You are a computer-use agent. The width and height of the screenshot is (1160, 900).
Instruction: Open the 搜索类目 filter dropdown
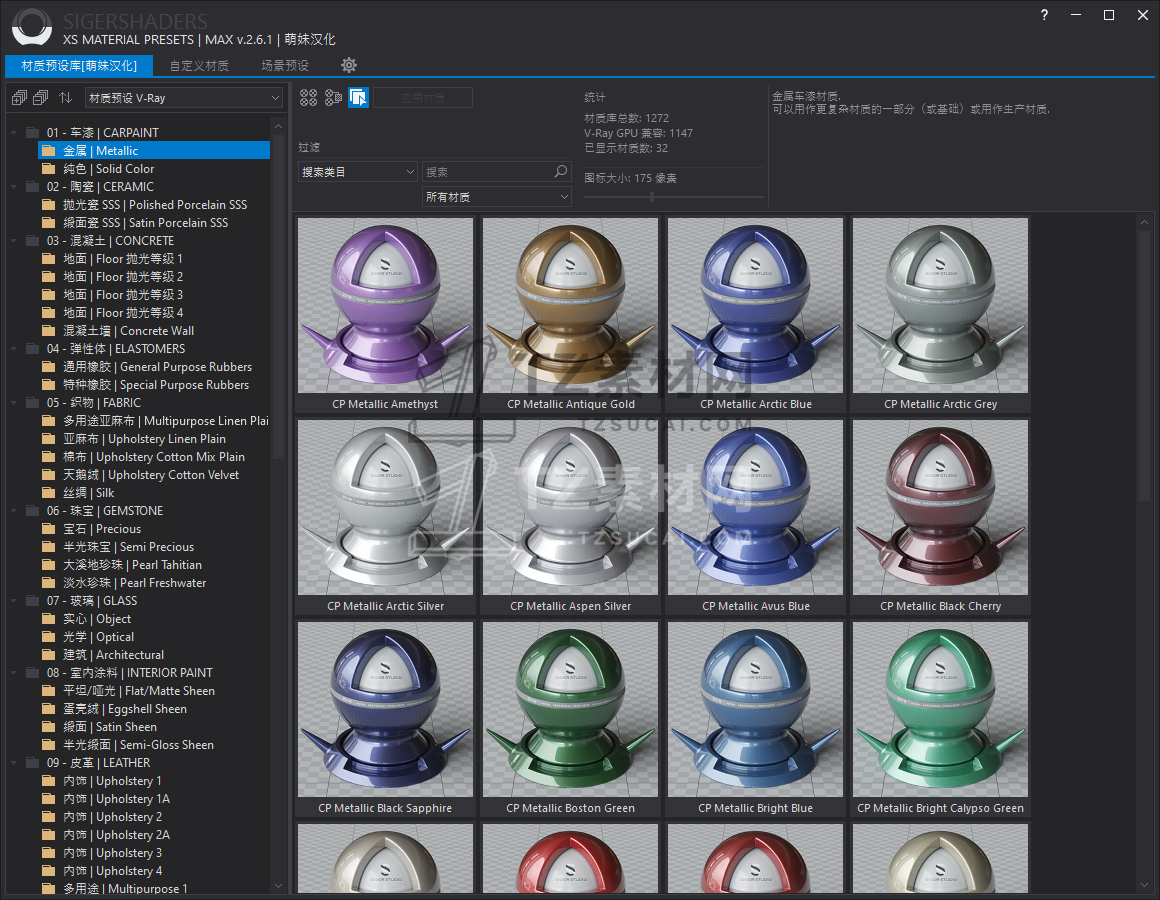358,172
